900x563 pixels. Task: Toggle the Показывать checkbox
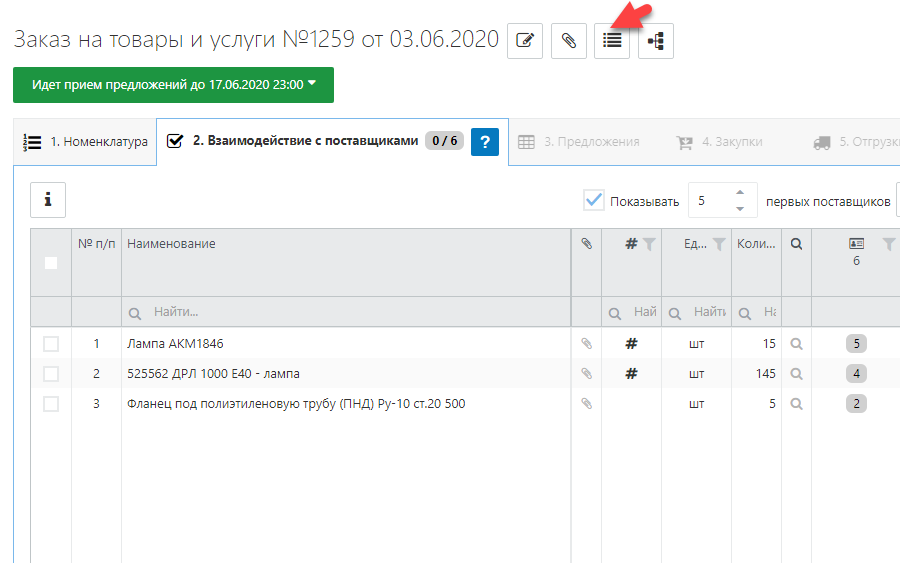click(x=594, y=201)
